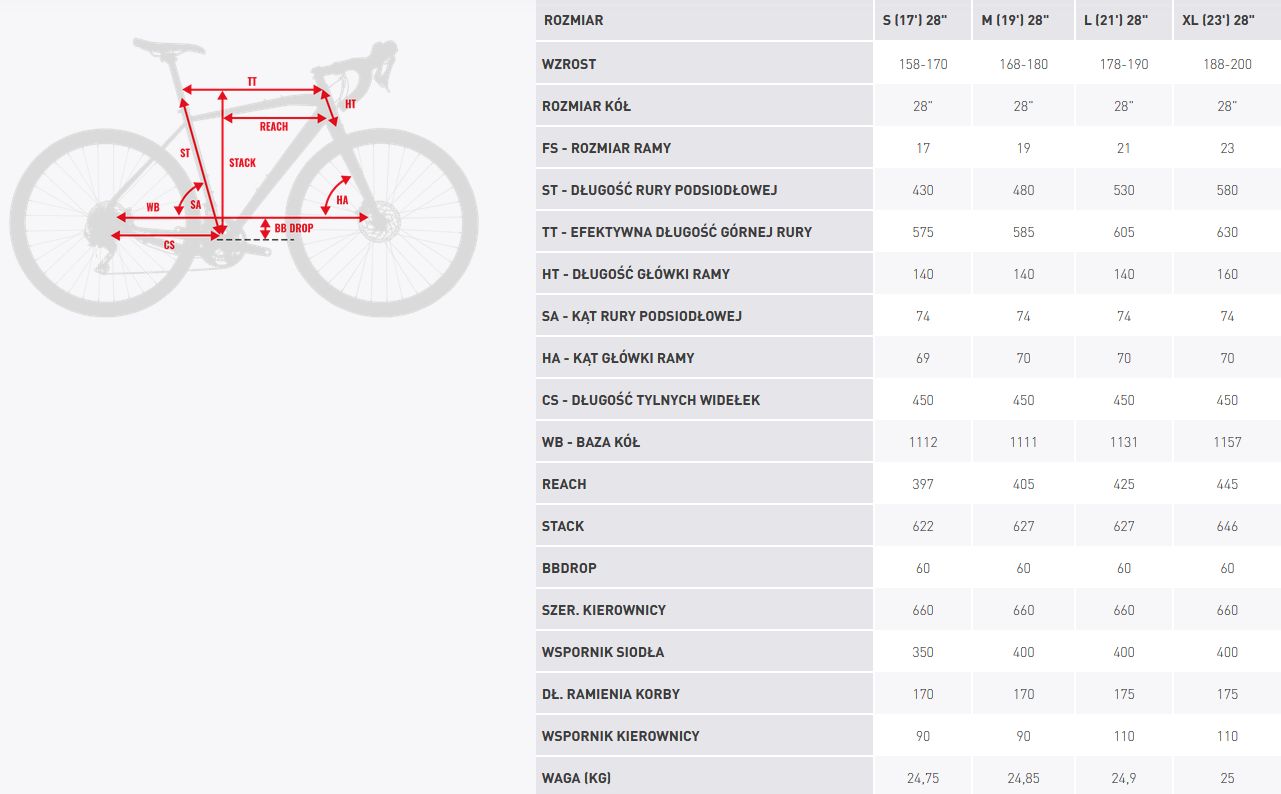This screenshot has width=1281, height=794.
Task: Click the CS chainstay arrow label
Action: (169, 245)
